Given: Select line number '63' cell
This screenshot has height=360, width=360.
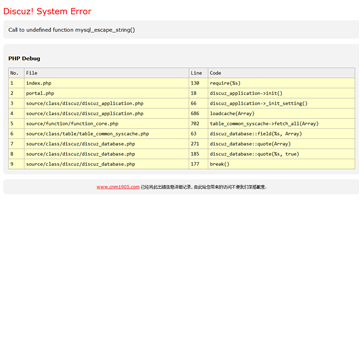Looking at the screenshot, I should (x=199, y=134).
